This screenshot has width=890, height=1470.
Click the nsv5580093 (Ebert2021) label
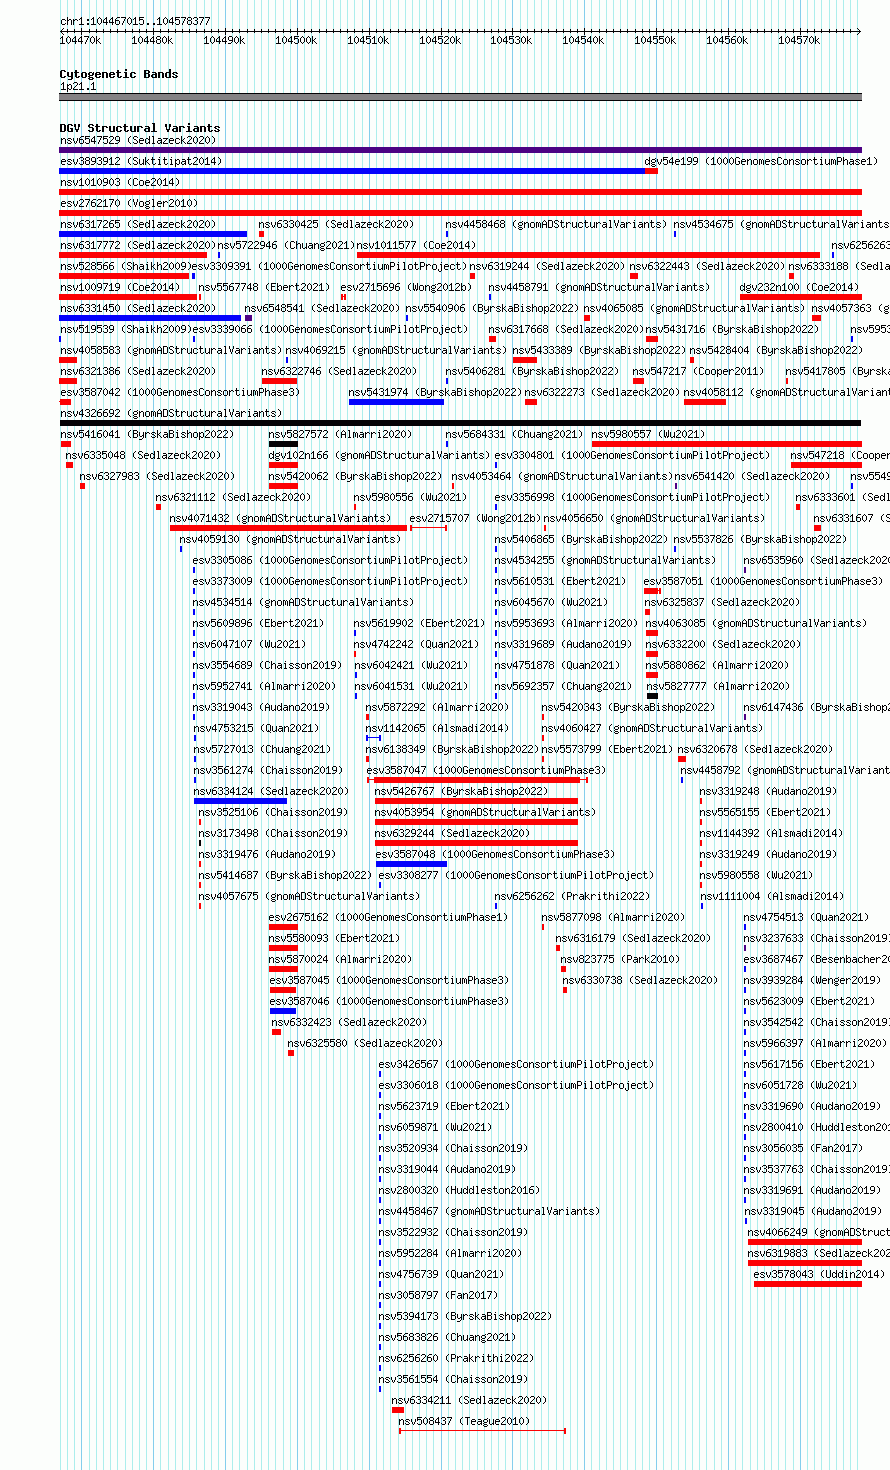click(x=334, y=939)
